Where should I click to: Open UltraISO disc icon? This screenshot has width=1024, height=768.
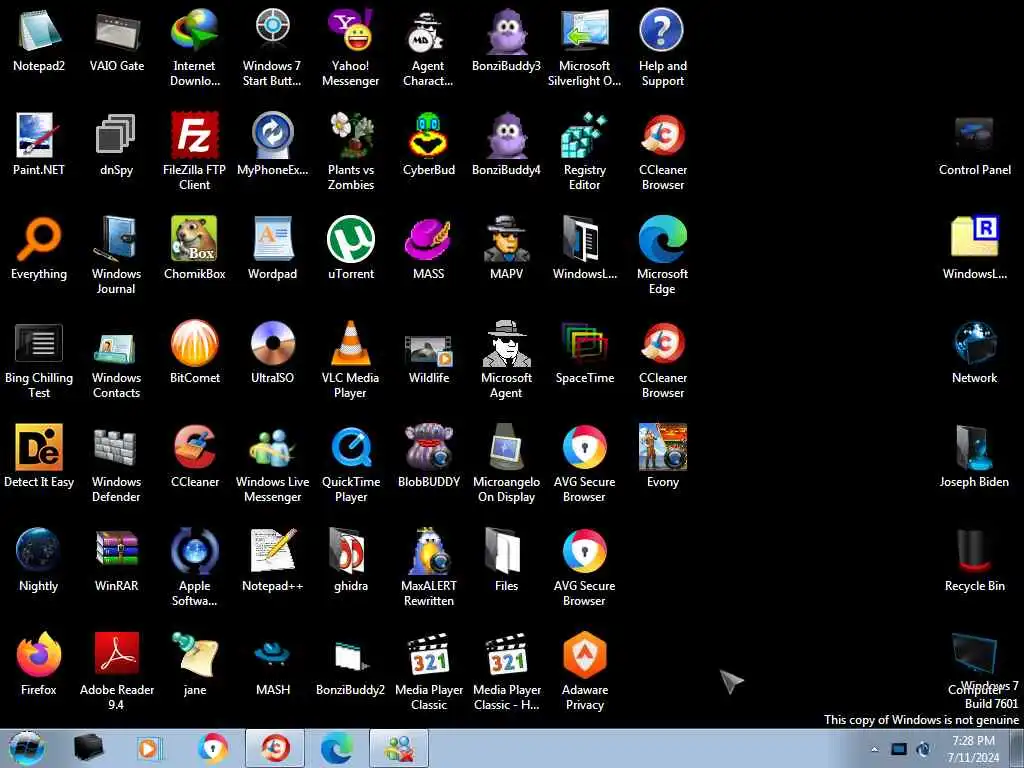(272, 352)
